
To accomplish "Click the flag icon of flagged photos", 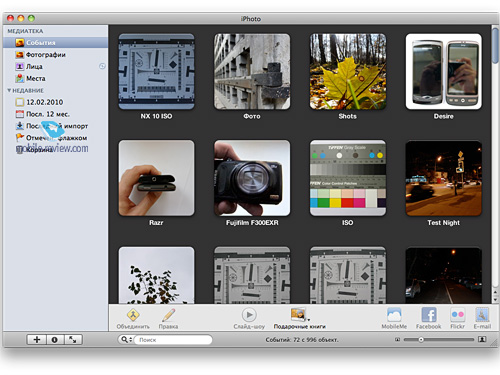I will (x=20, y=137).
